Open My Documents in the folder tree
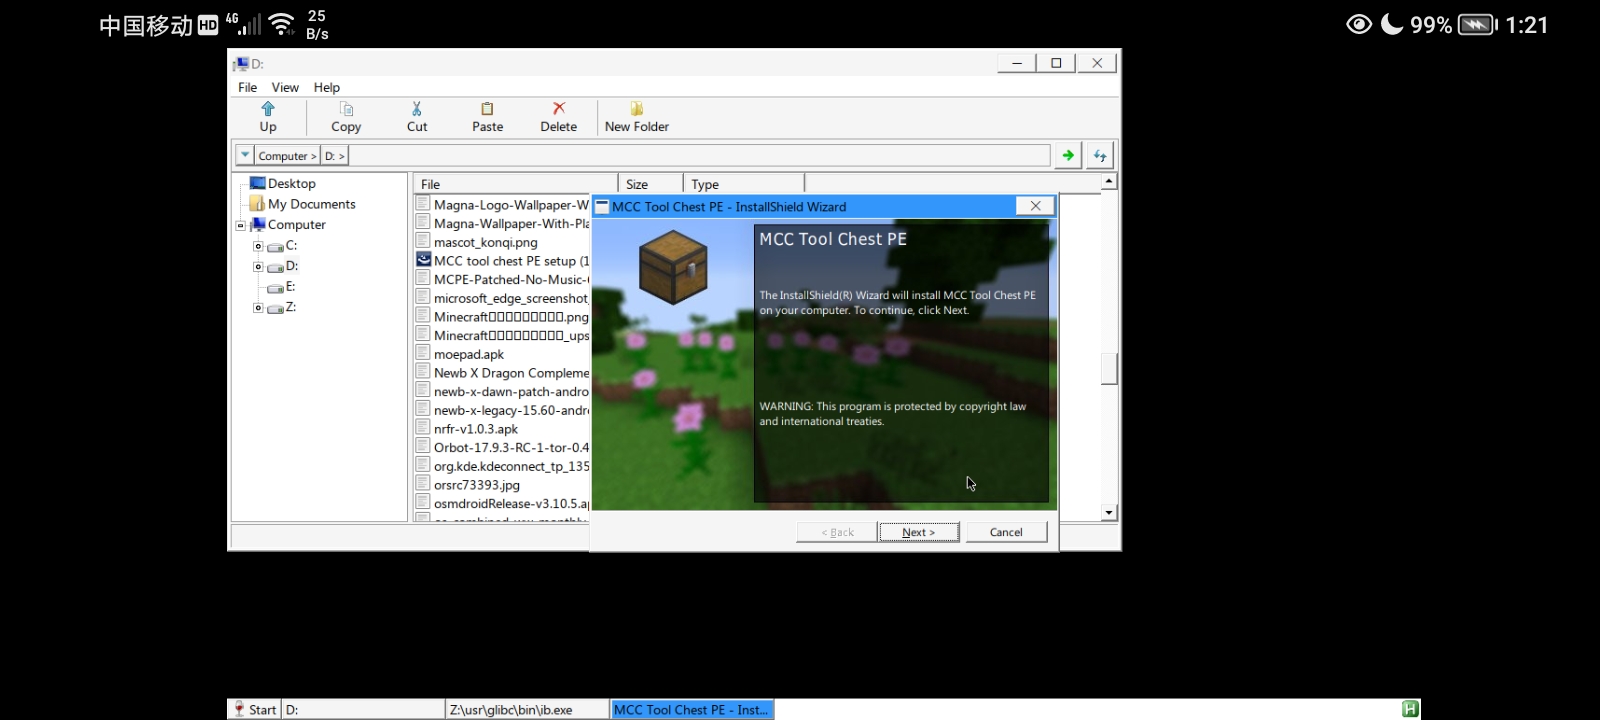 click(302, 204)
